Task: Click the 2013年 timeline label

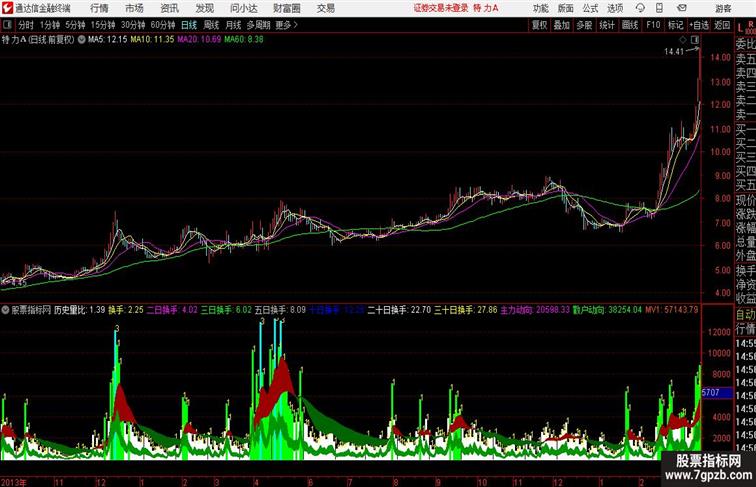Action: tap(14, 482)
